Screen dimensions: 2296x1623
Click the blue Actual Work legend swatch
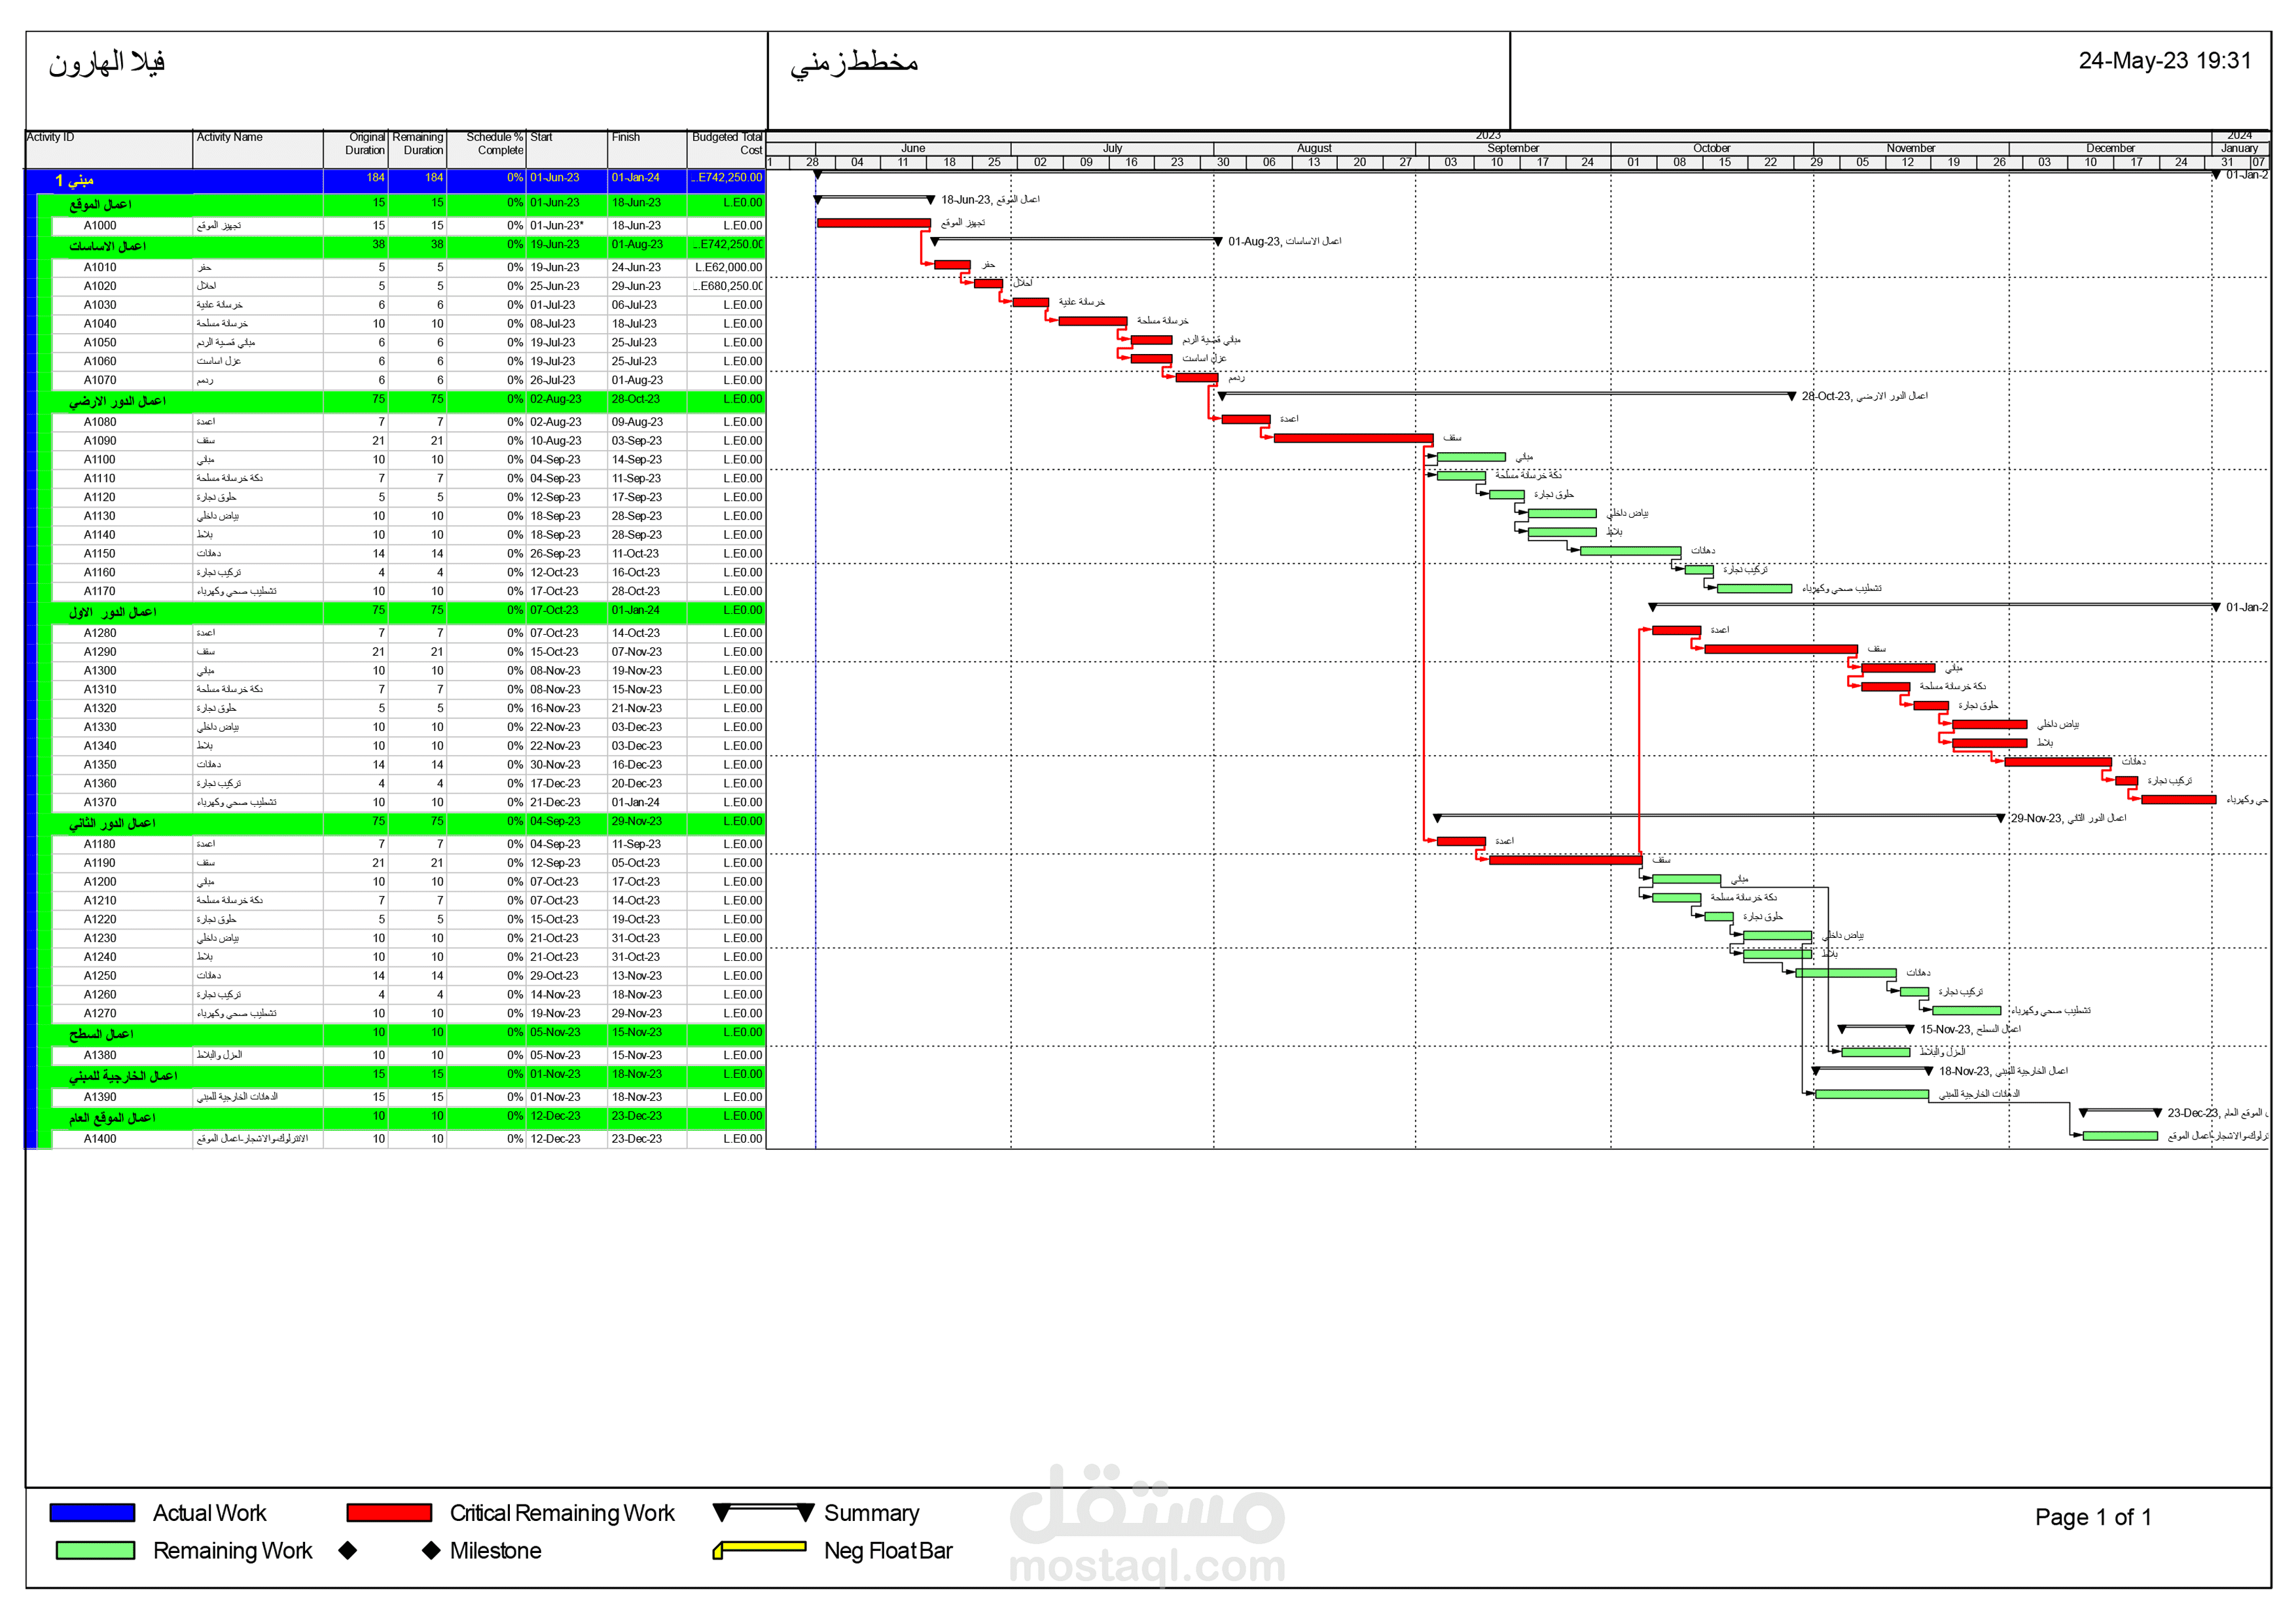click(92, 1512)
